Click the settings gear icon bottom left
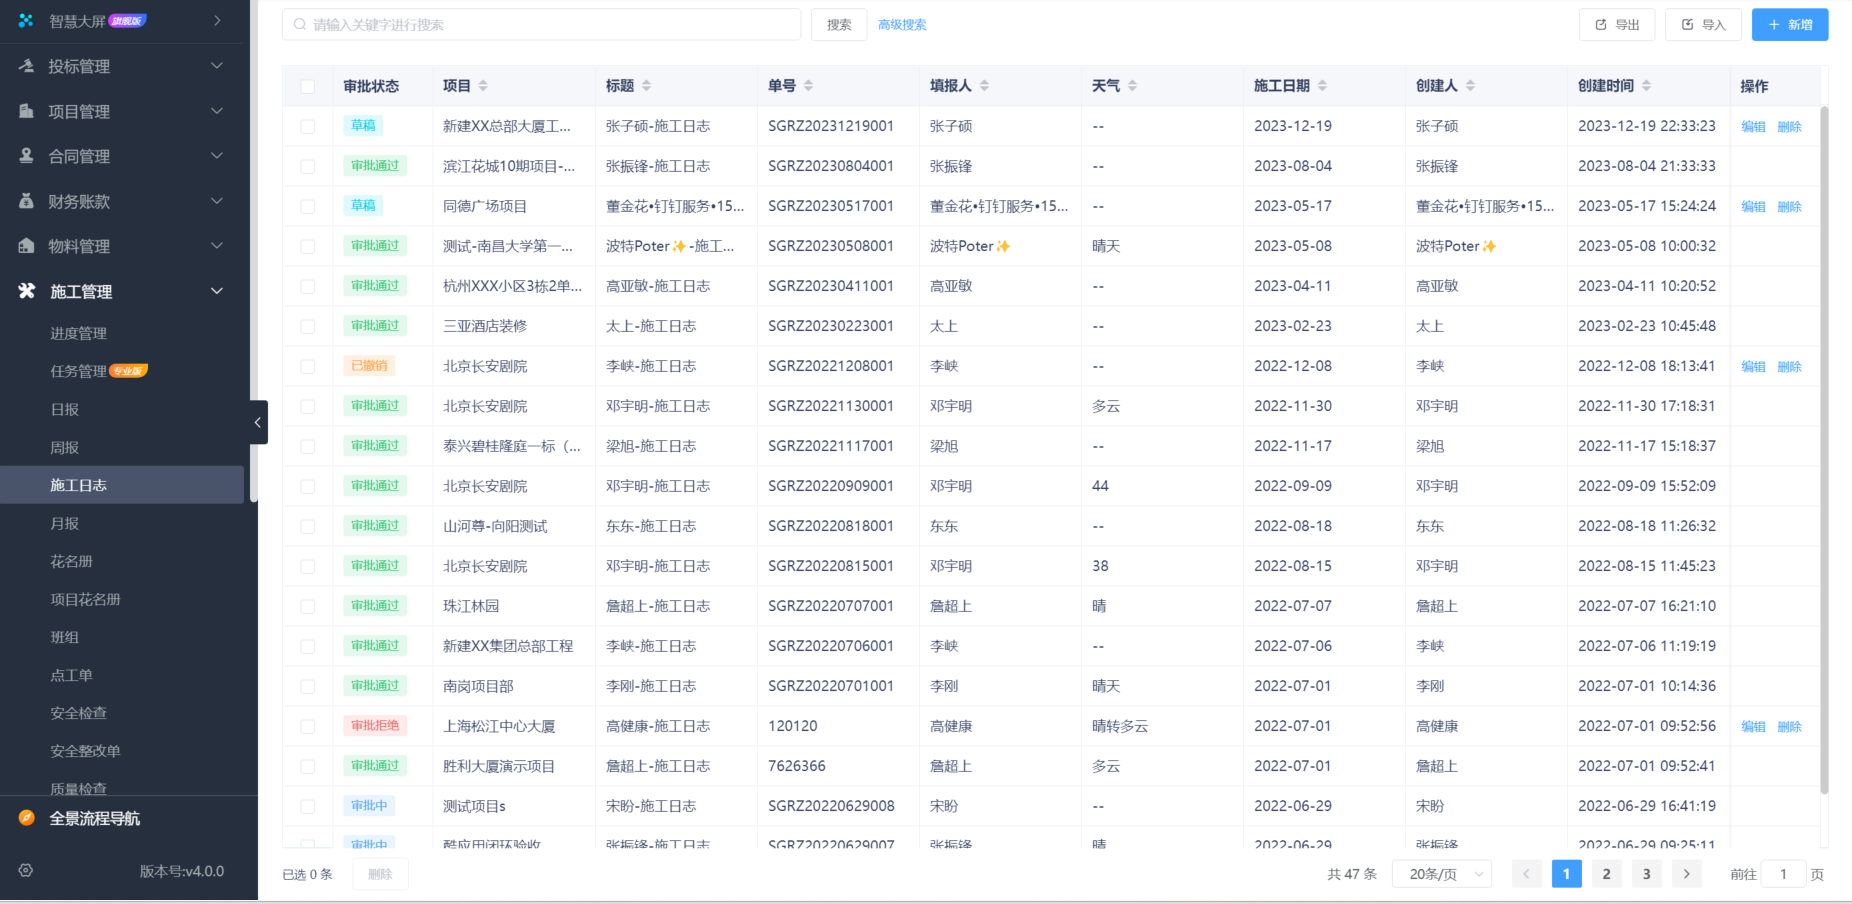Viewport: 1852px width, 904px height. (x=26, y=871)
